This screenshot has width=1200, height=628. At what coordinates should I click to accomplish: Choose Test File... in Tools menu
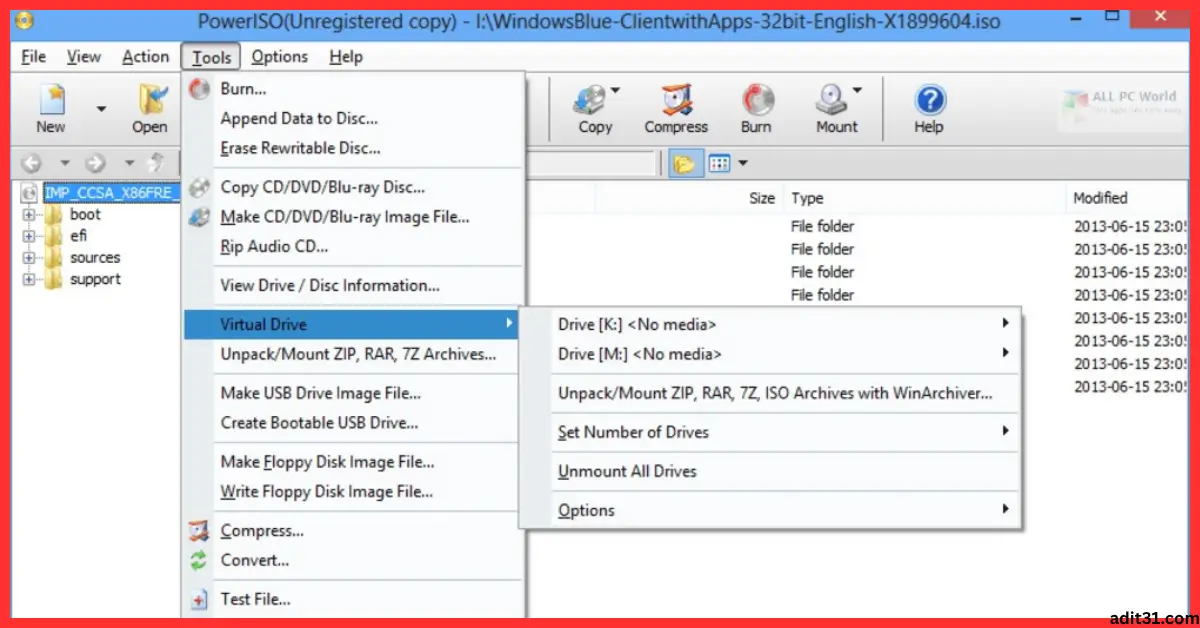(x=354, y=599)
